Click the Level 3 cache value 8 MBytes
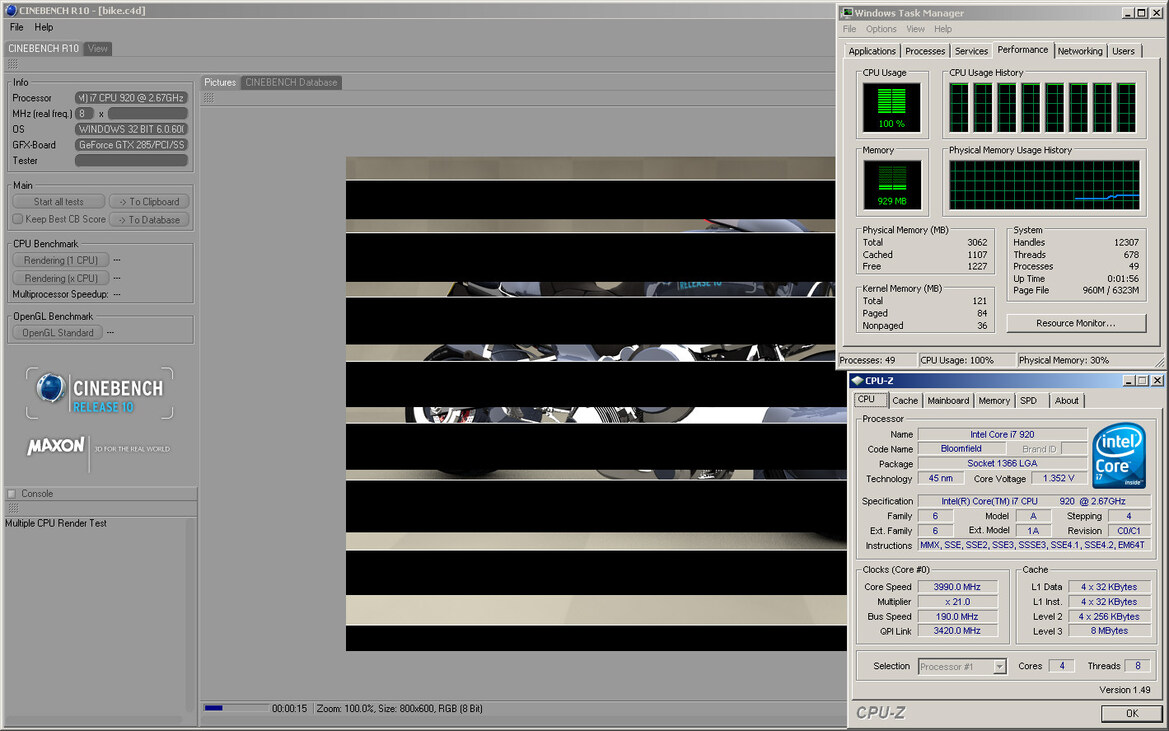The height and width of the screenshot is (731, 1169). [x=1109, y=631]
